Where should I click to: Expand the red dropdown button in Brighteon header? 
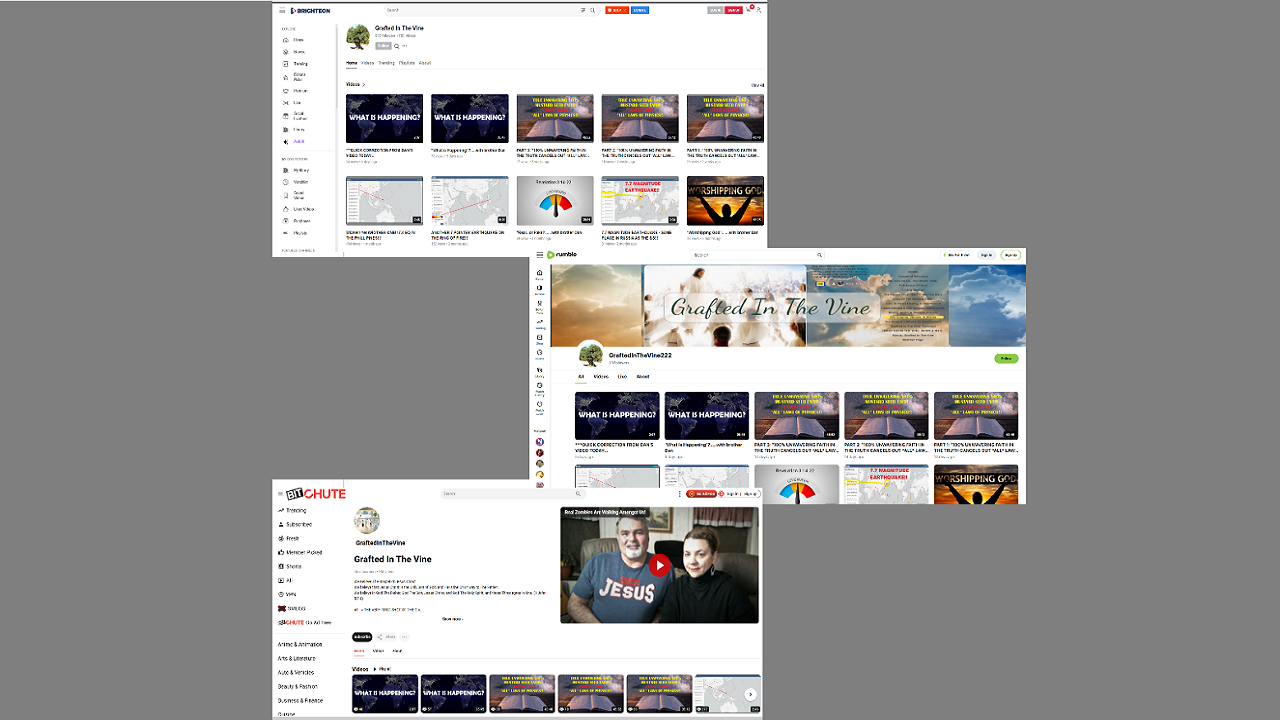[x=615, y=10]
